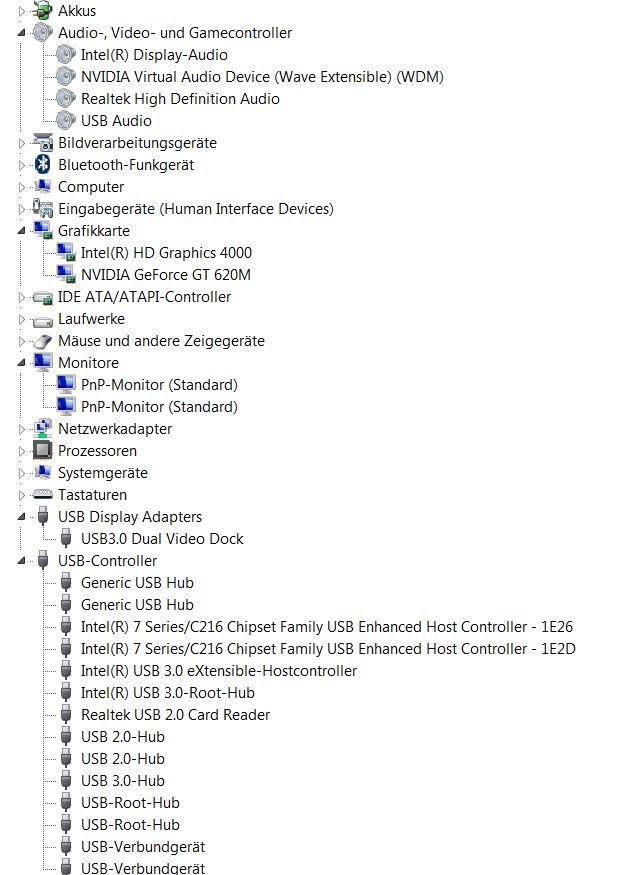Click Intel(R) USB 3.0 eXtensible-Hostcontroller
This screenshot has width=641, height=875.
click(x=219, y=671)
